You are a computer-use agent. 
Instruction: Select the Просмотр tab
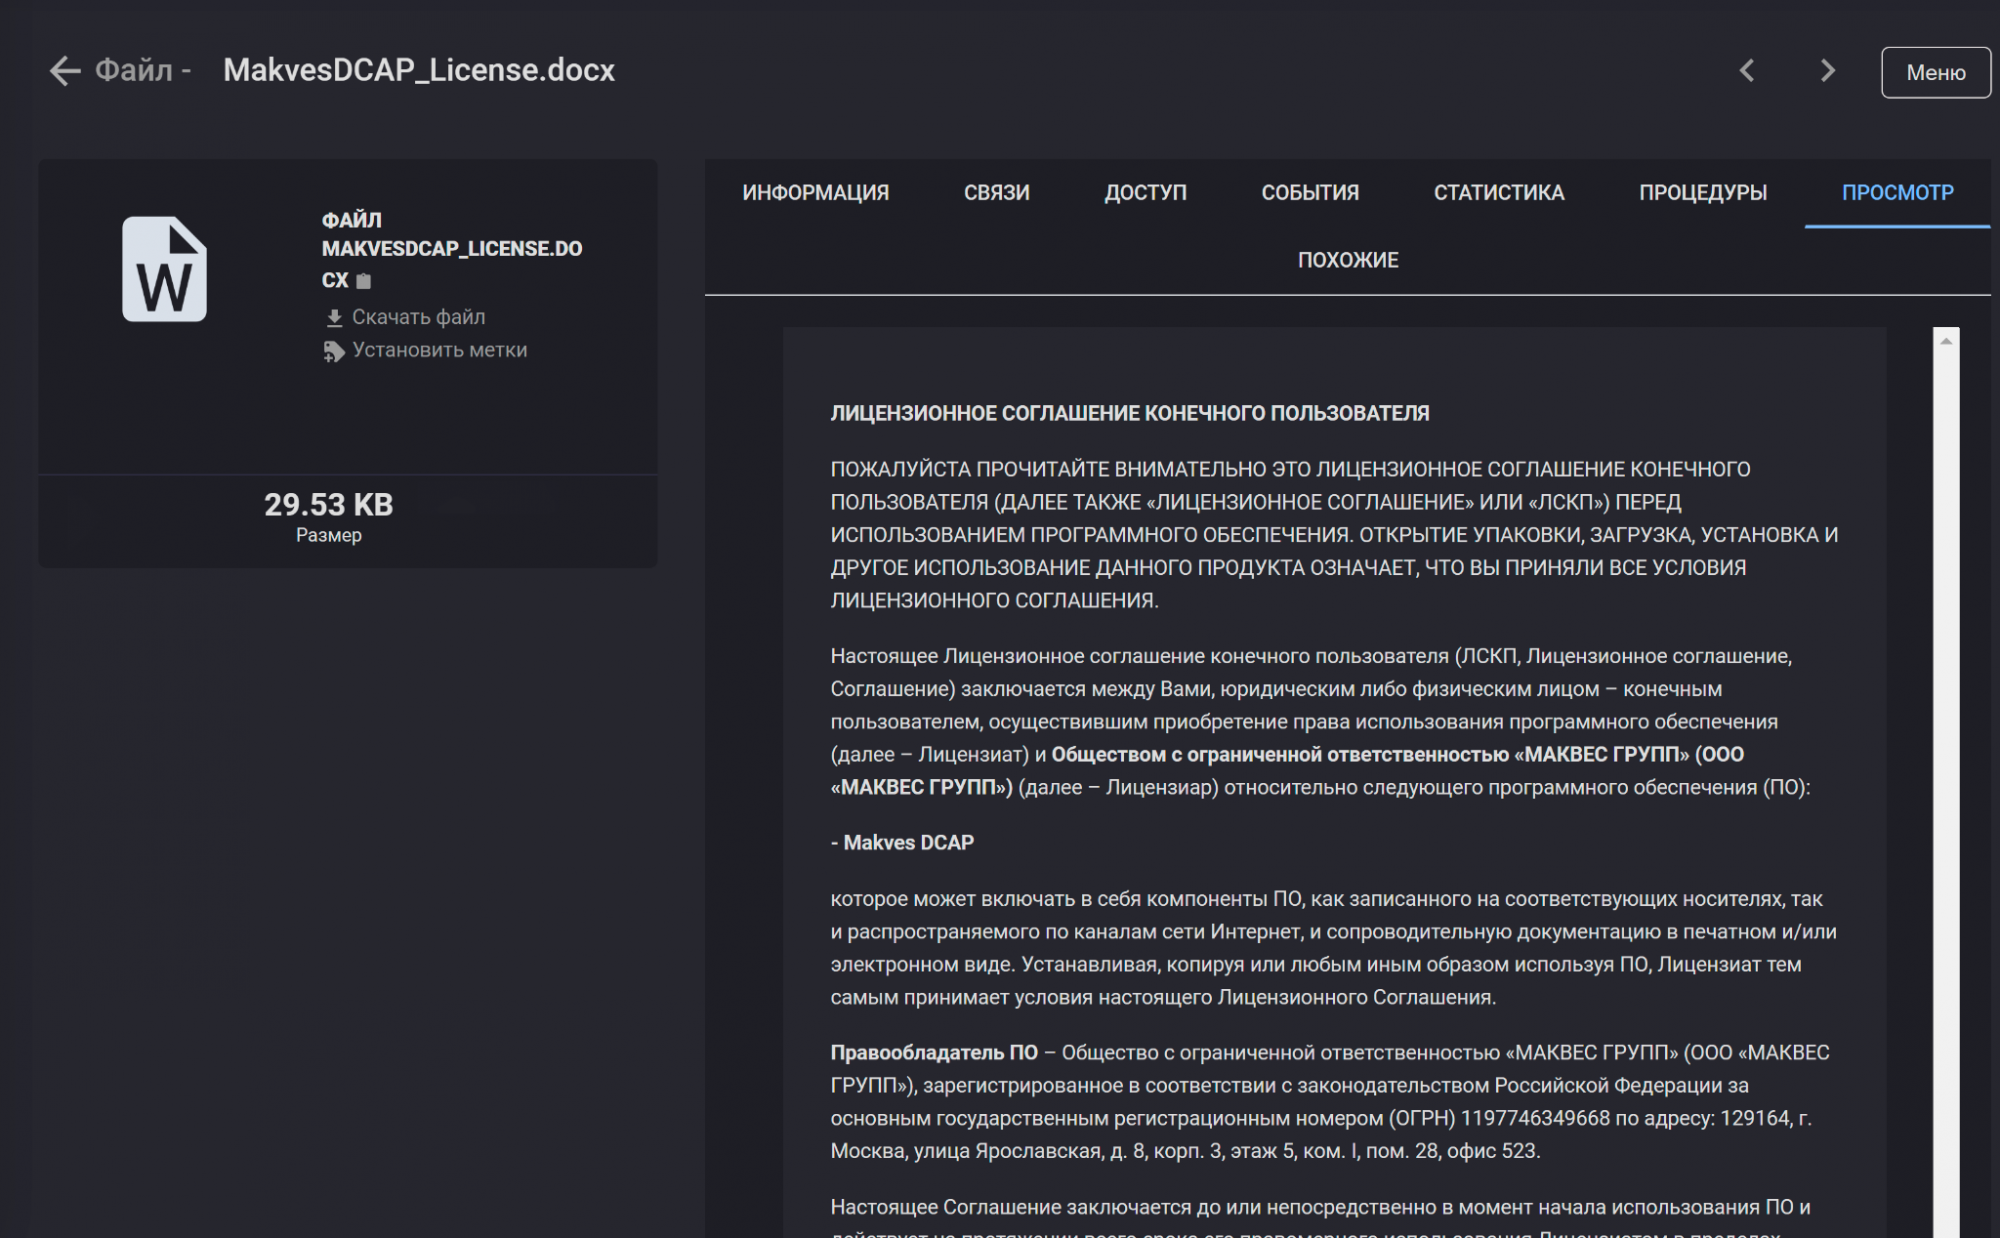coord(1897,192)
